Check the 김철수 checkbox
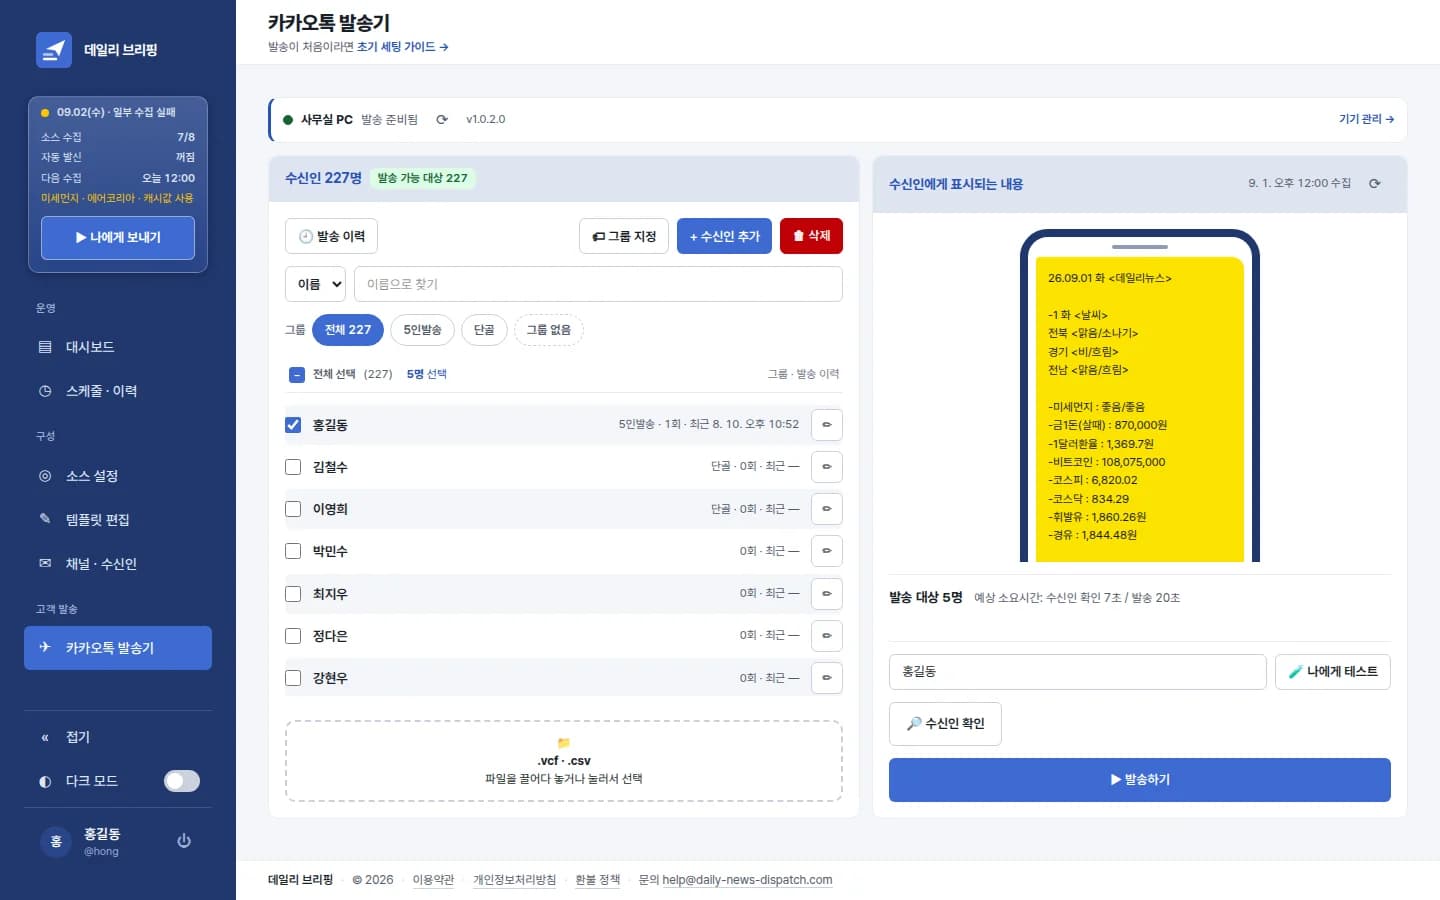The width and height of the screenshot is (1440, 900). (293, 467)
